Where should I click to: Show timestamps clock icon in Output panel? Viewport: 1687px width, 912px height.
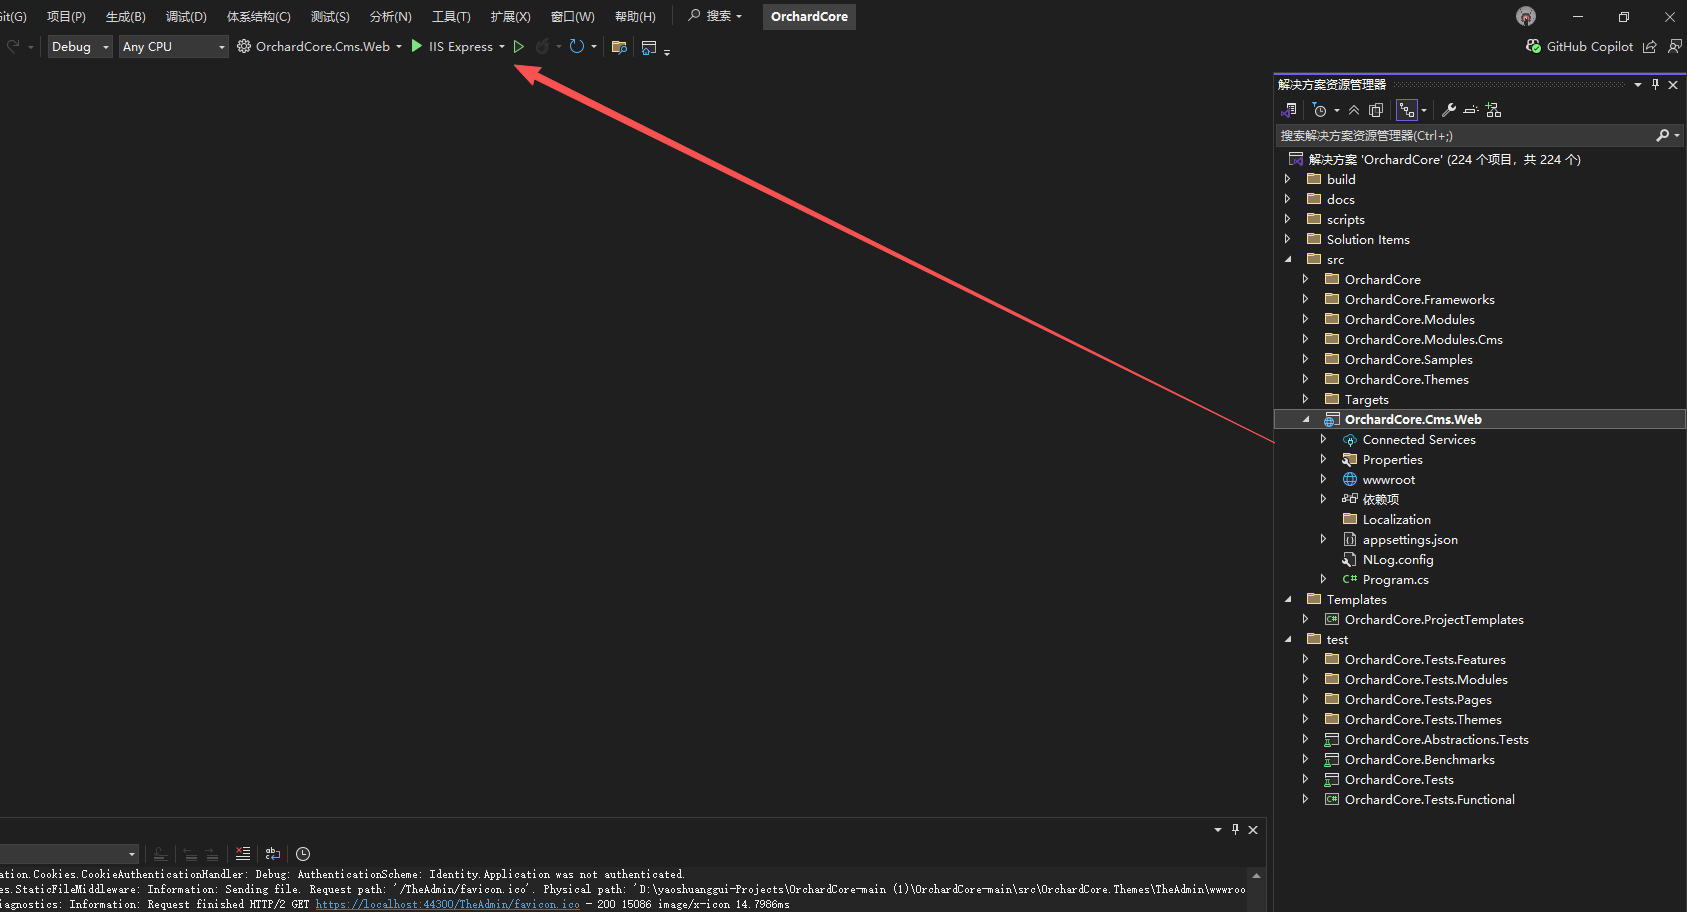[303, 854]
